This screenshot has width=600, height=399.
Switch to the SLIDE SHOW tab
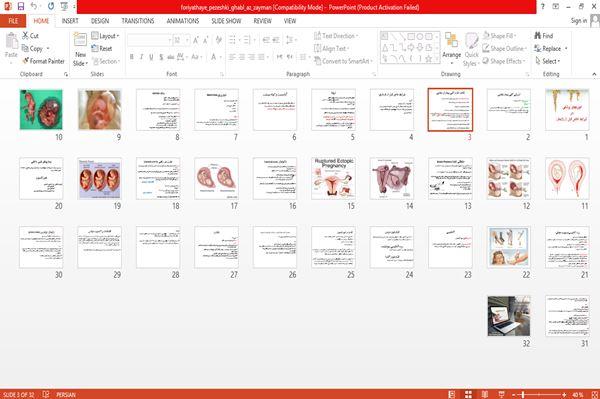(226, 21)
